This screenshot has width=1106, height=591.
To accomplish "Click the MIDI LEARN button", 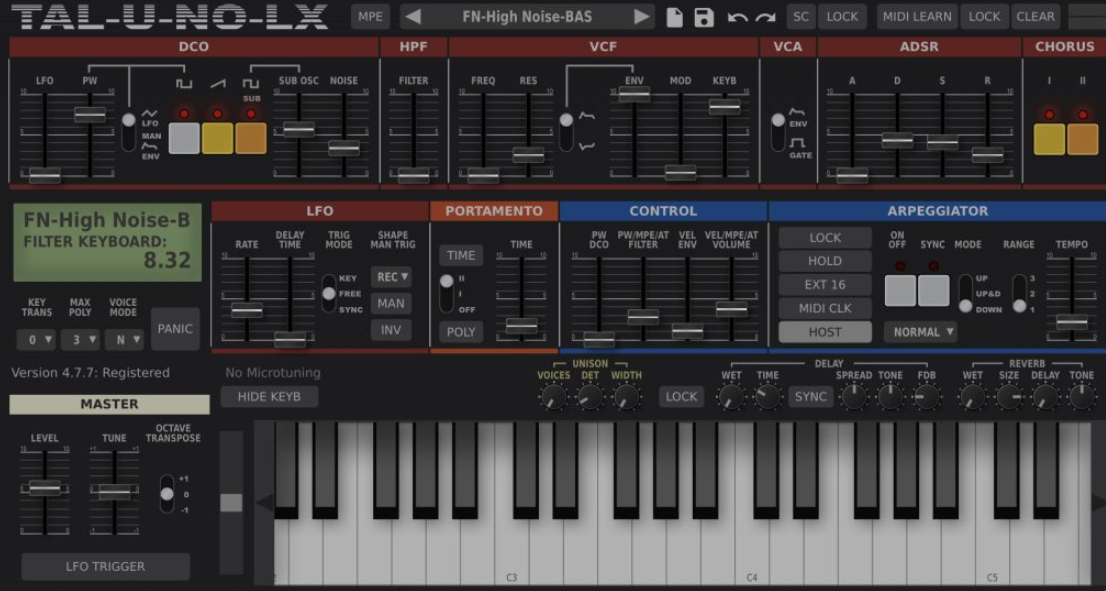I will click(916, 17).
